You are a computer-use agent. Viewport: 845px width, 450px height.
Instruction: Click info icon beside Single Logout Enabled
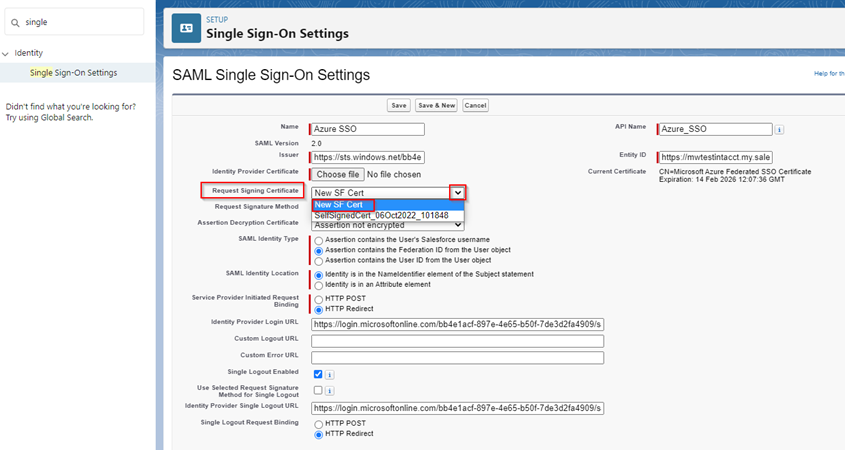click(330, 375)
